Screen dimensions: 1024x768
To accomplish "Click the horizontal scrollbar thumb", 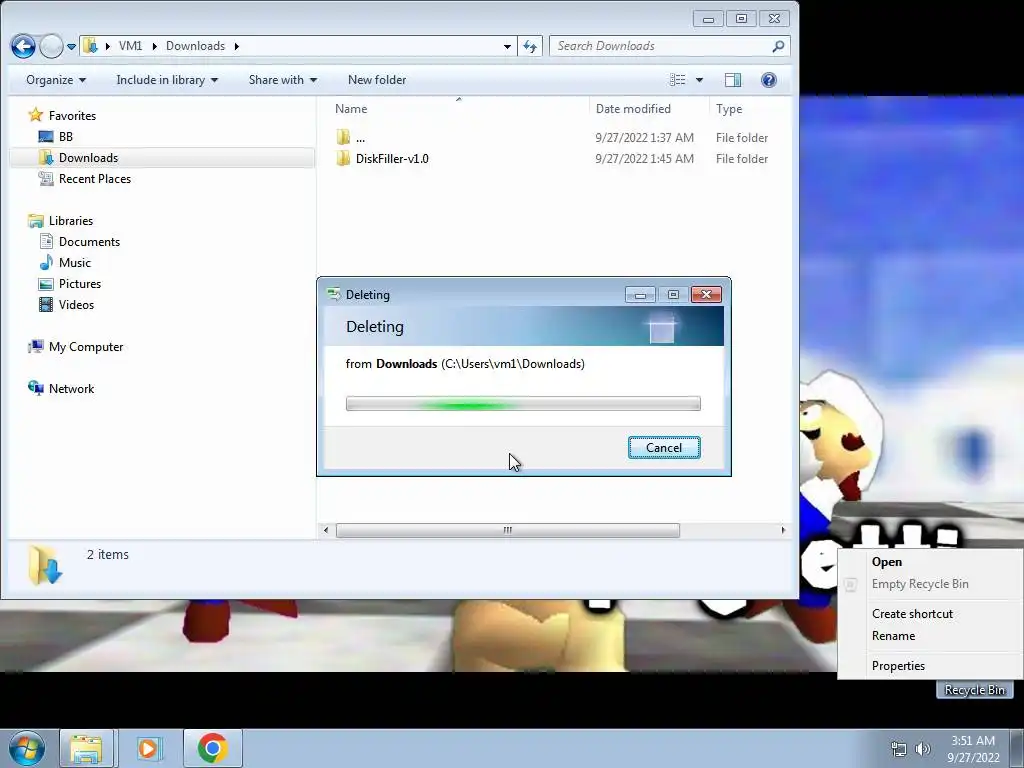I will pos(507,530).
